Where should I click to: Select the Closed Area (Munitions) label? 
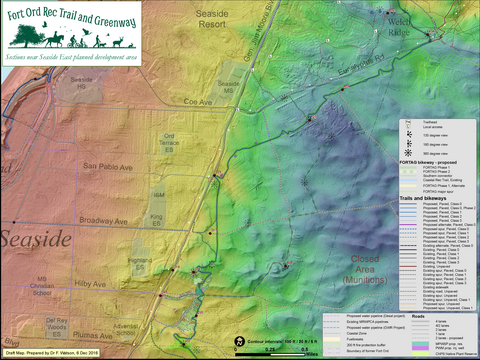click(x=365, y=269)
